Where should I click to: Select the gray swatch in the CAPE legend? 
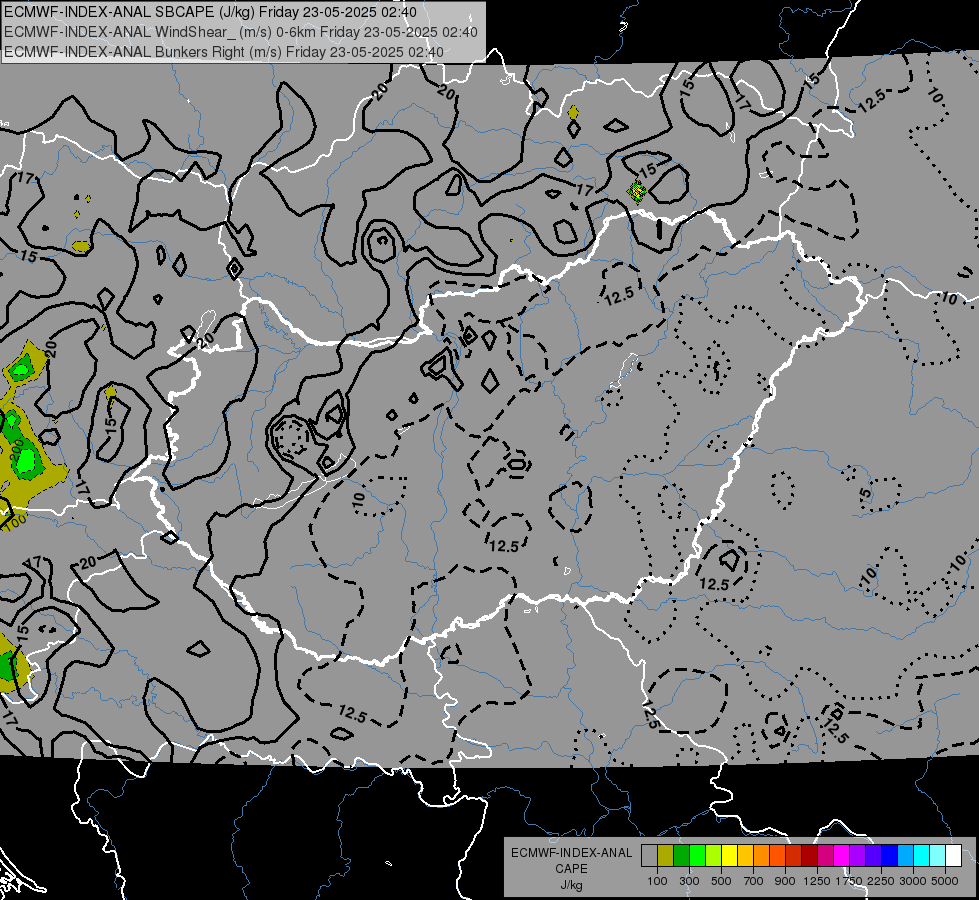649,855
